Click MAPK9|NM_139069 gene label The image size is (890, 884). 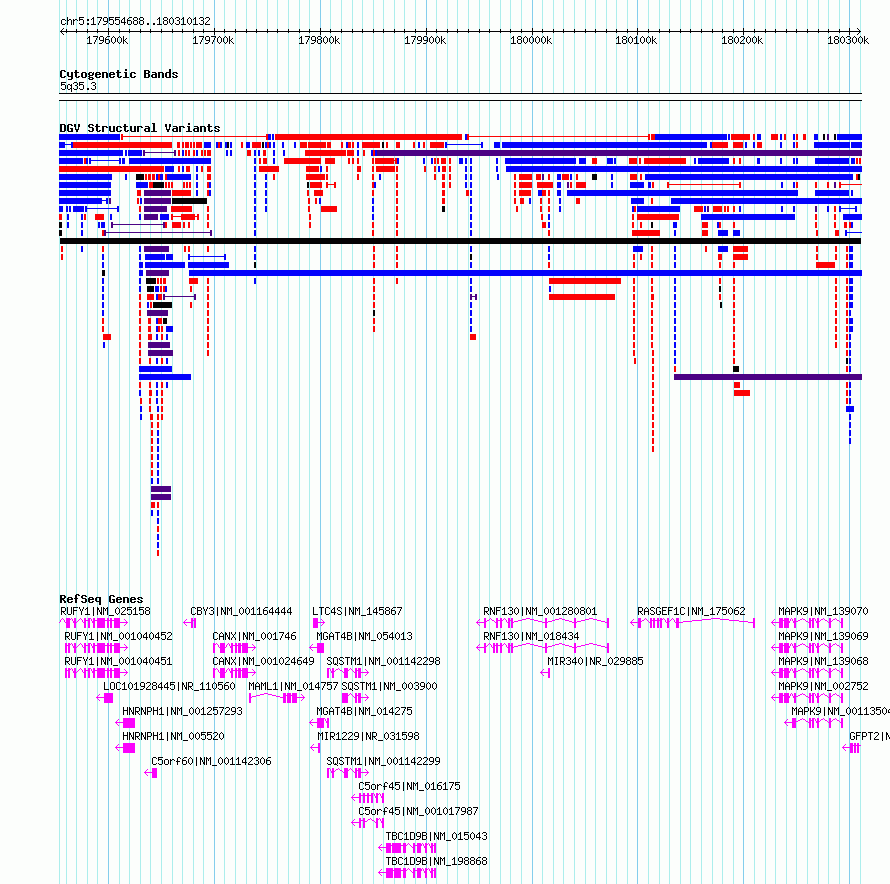coord(823,636)
